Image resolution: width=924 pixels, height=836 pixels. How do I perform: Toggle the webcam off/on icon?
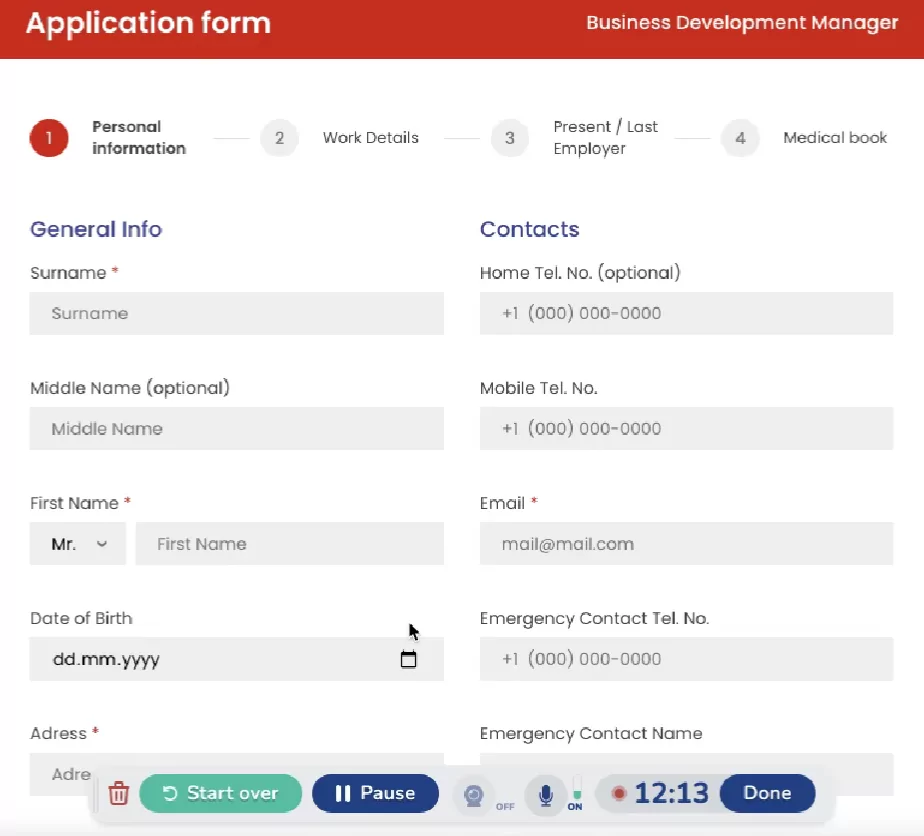point(473,795)
